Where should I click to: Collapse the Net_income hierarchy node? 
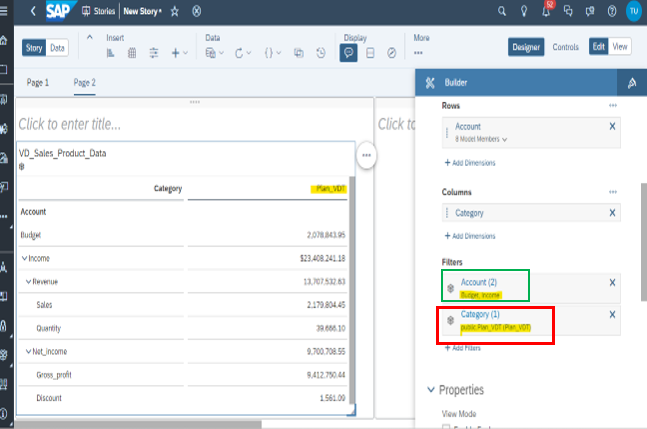pos(30,351)
